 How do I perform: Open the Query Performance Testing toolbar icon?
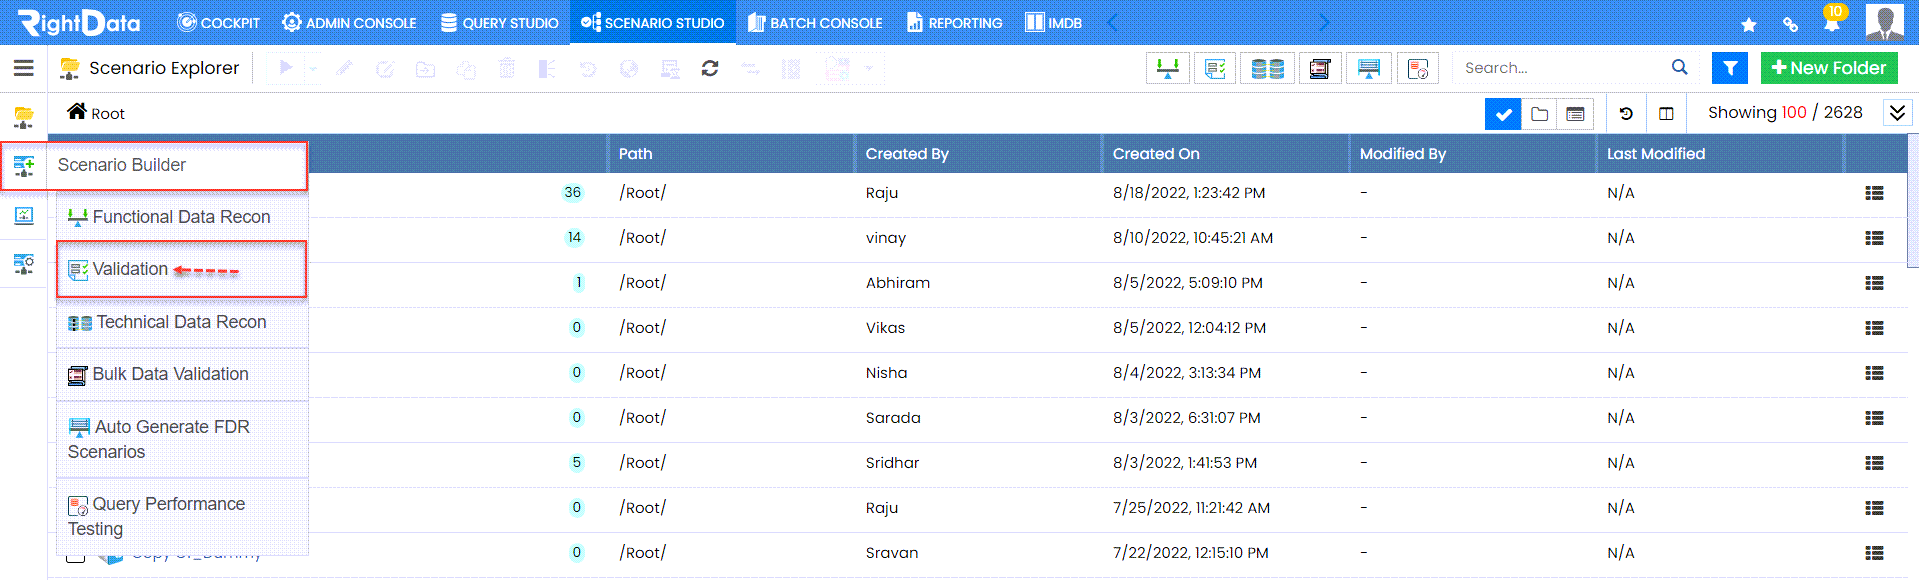point(1418,68)
